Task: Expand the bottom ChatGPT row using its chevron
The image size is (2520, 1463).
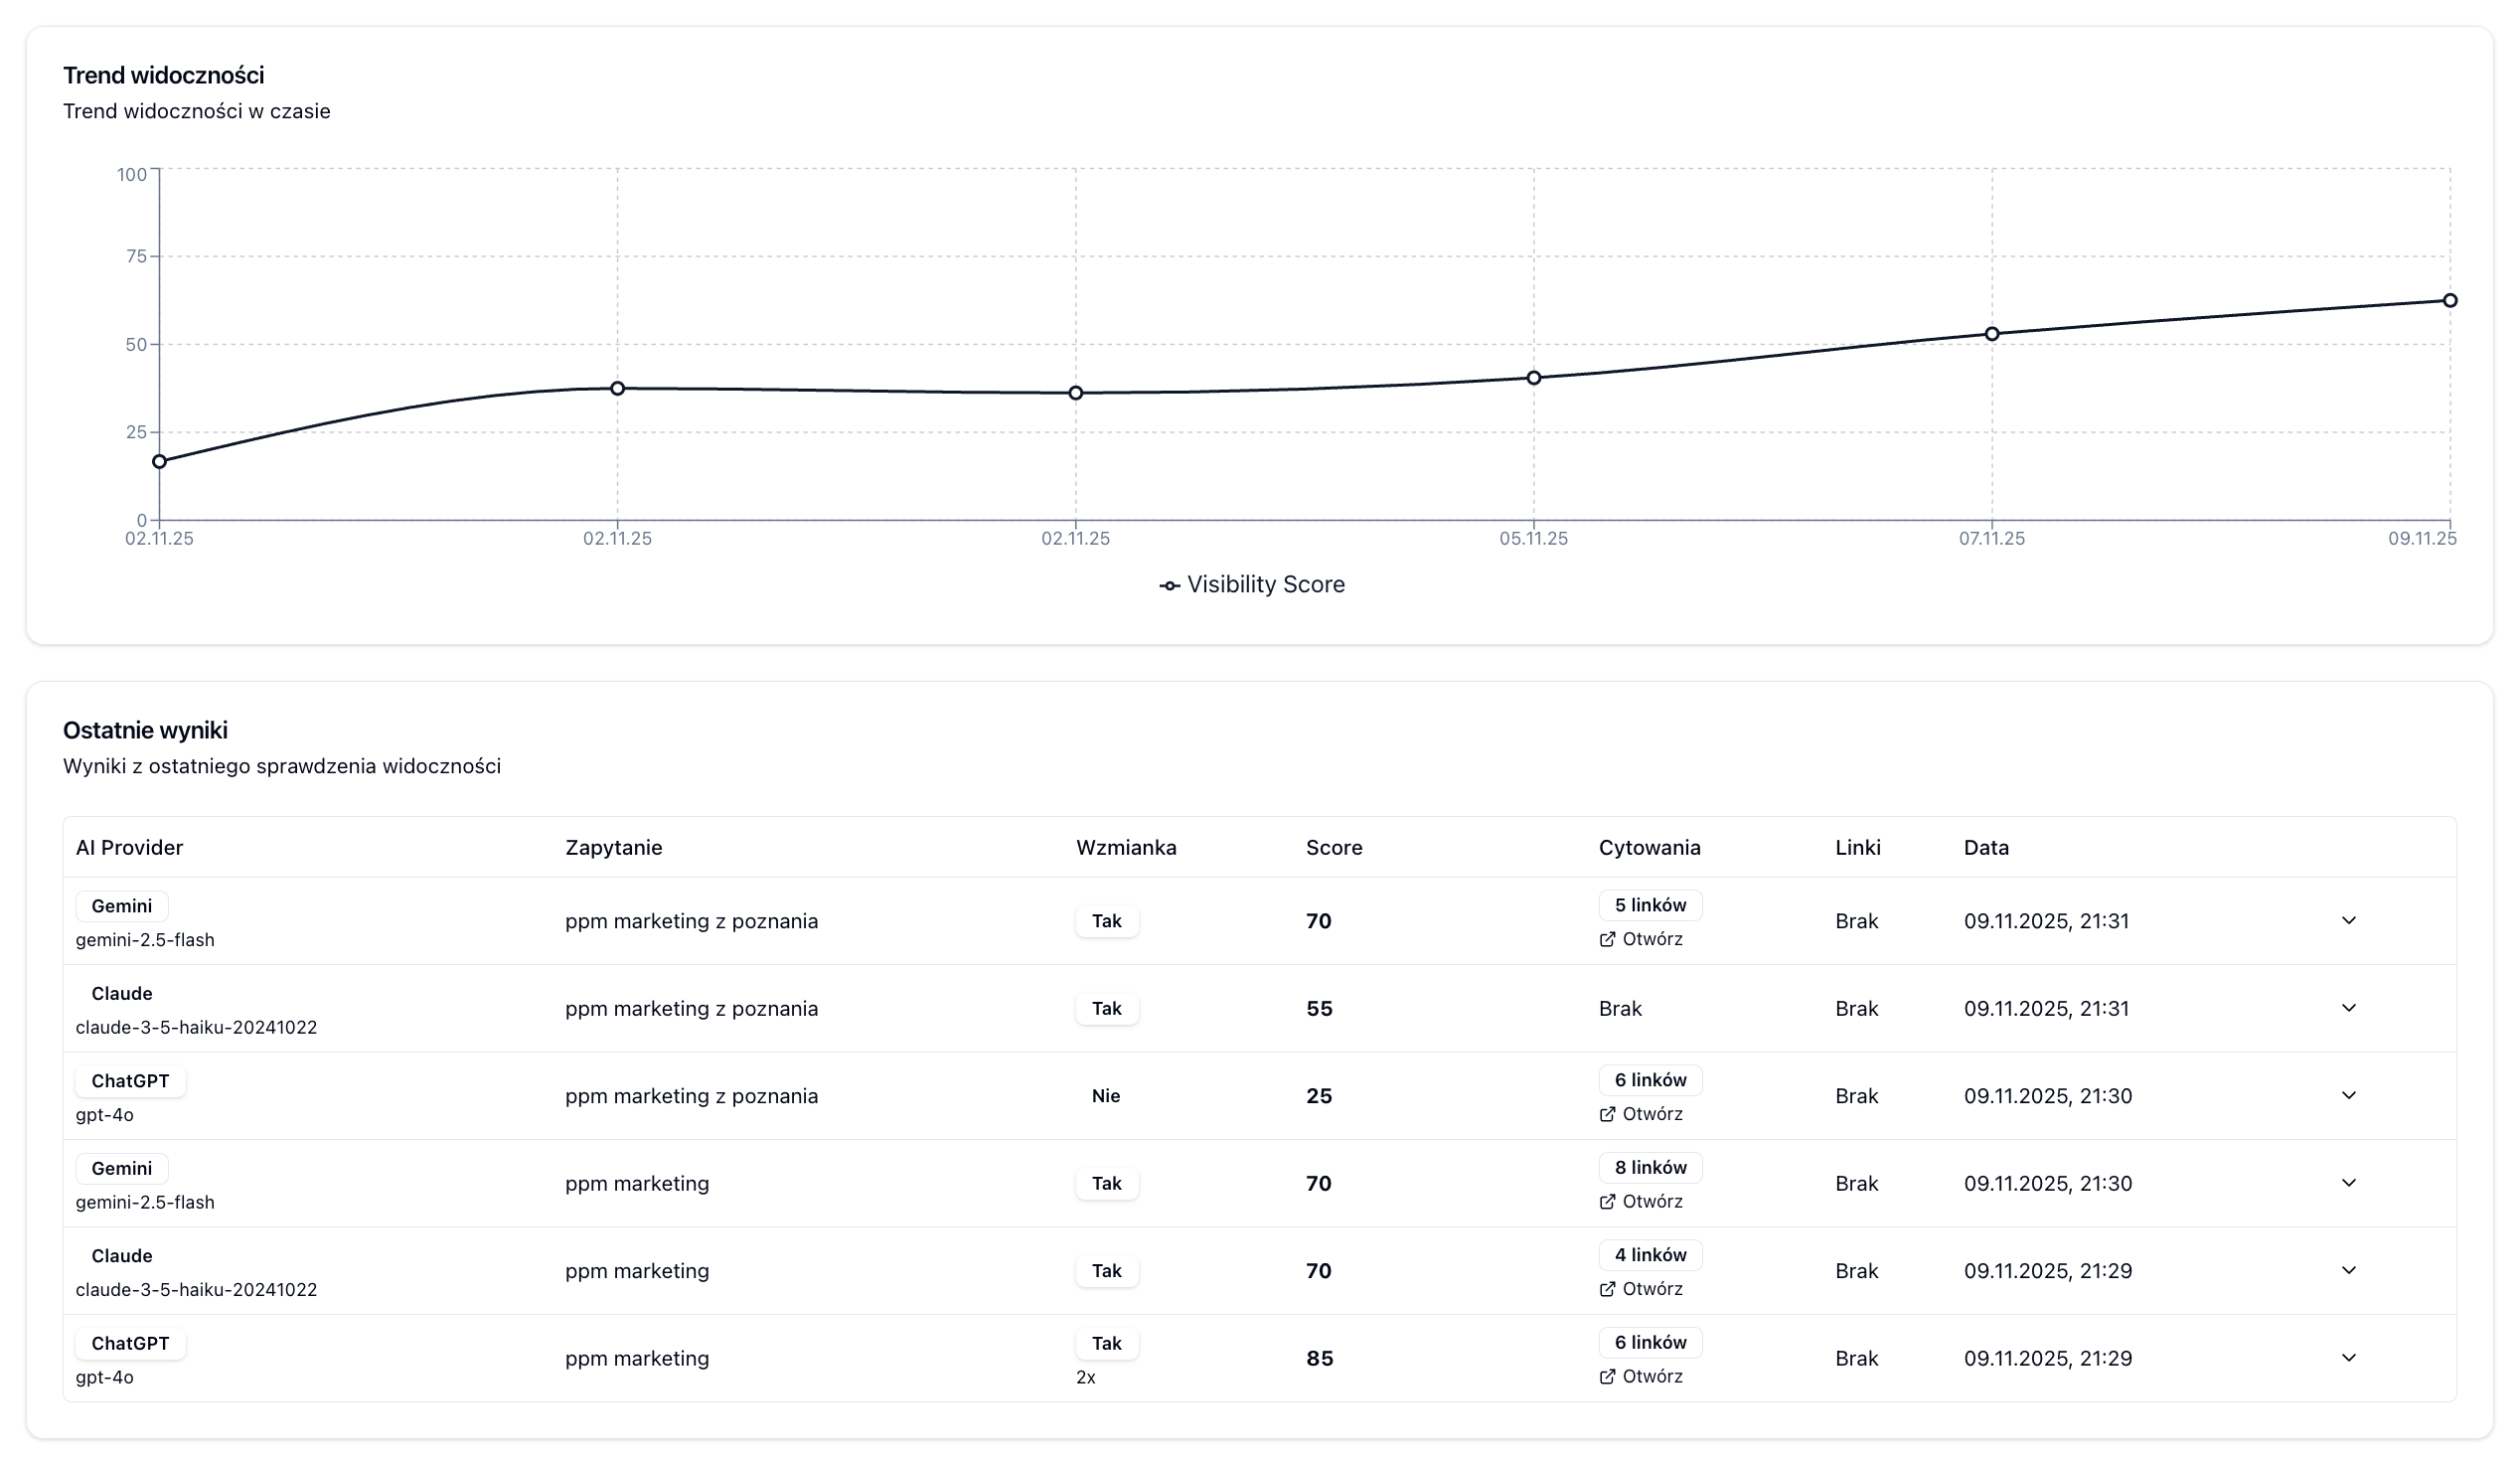Action: click(2351, 1358)
